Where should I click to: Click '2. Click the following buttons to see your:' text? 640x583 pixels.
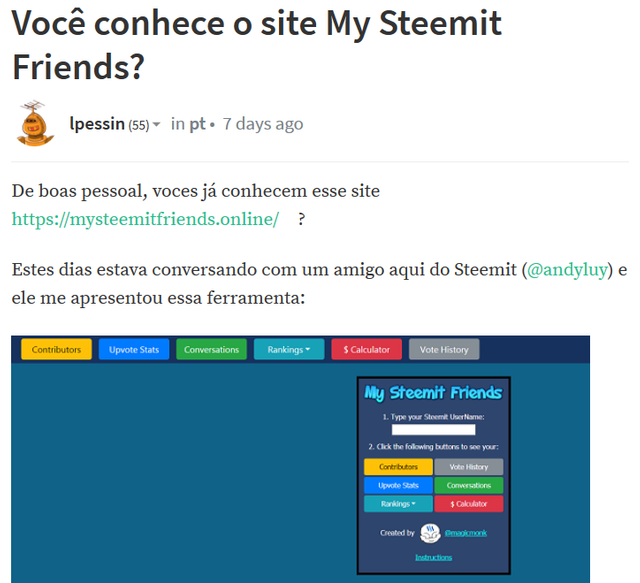(433, 447)
